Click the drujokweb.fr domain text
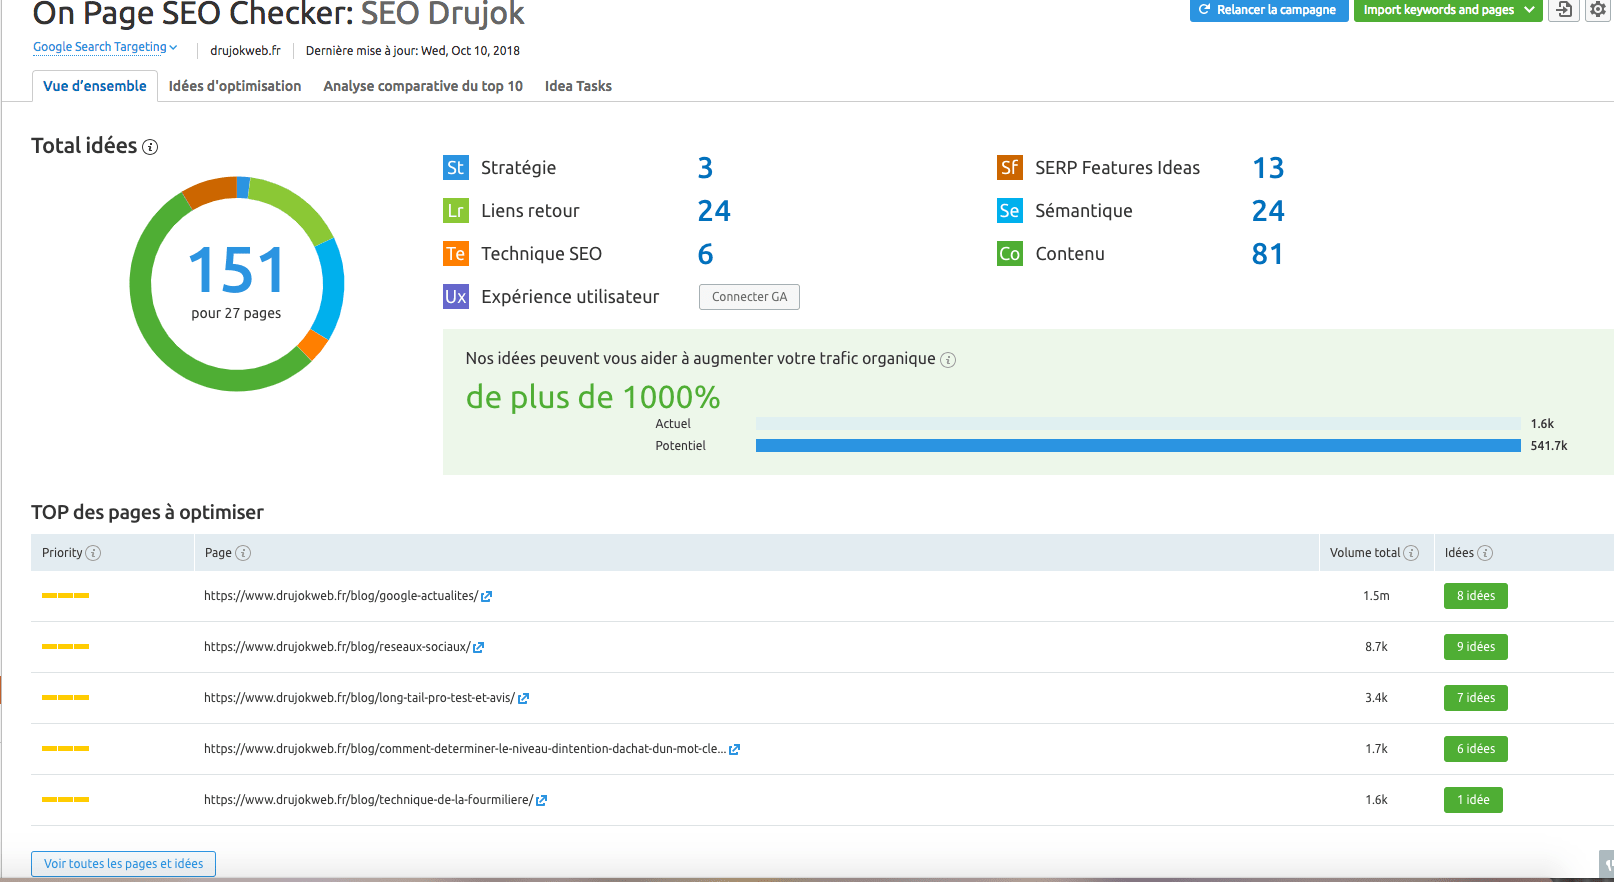Viewport: 1614px width, 882px height. pos(245,51)
